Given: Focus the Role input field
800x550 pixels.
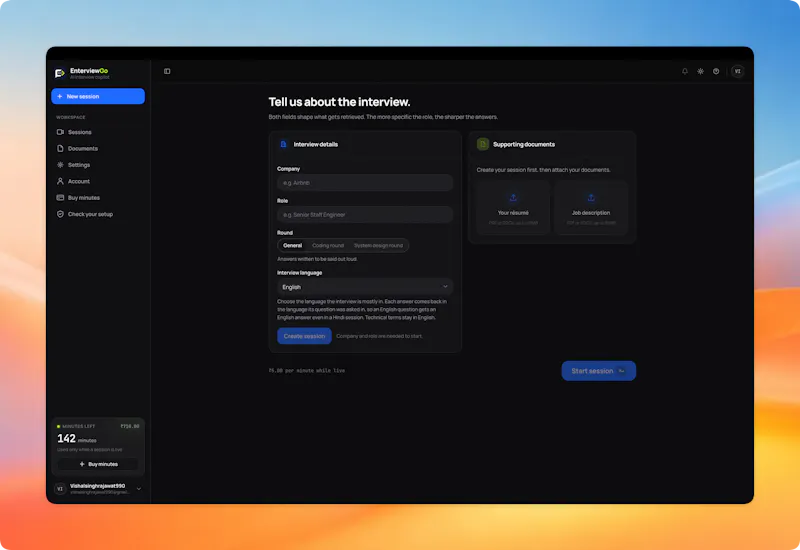Looking at the screenshot, I should pyautogui.click(x=365, y=215).
